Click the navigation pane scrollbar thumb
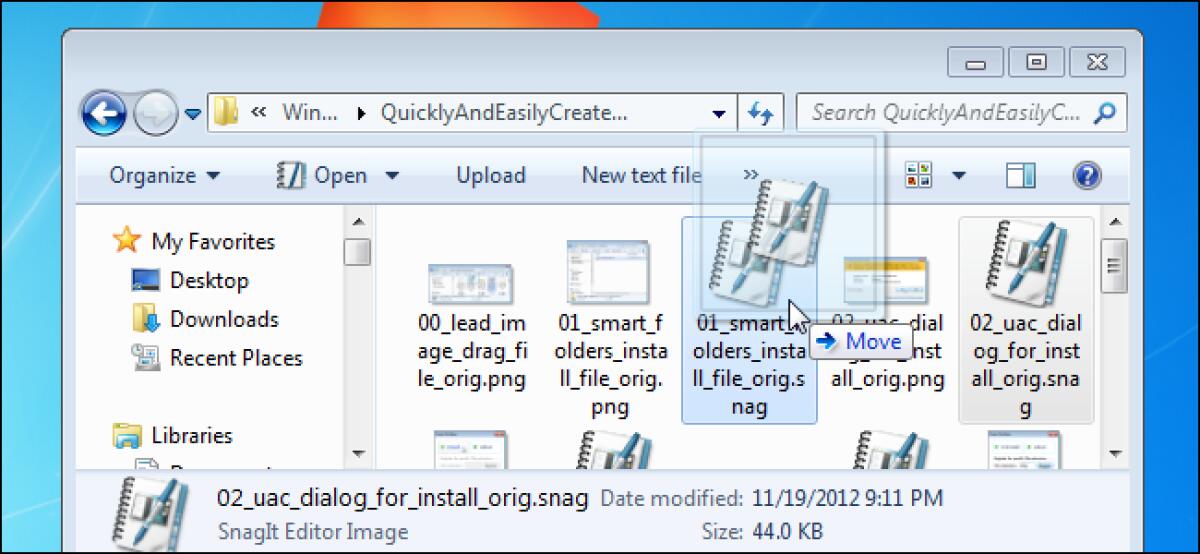This screenshot has height=554, width=1200. pyautogui.click(x=357, y=252)
